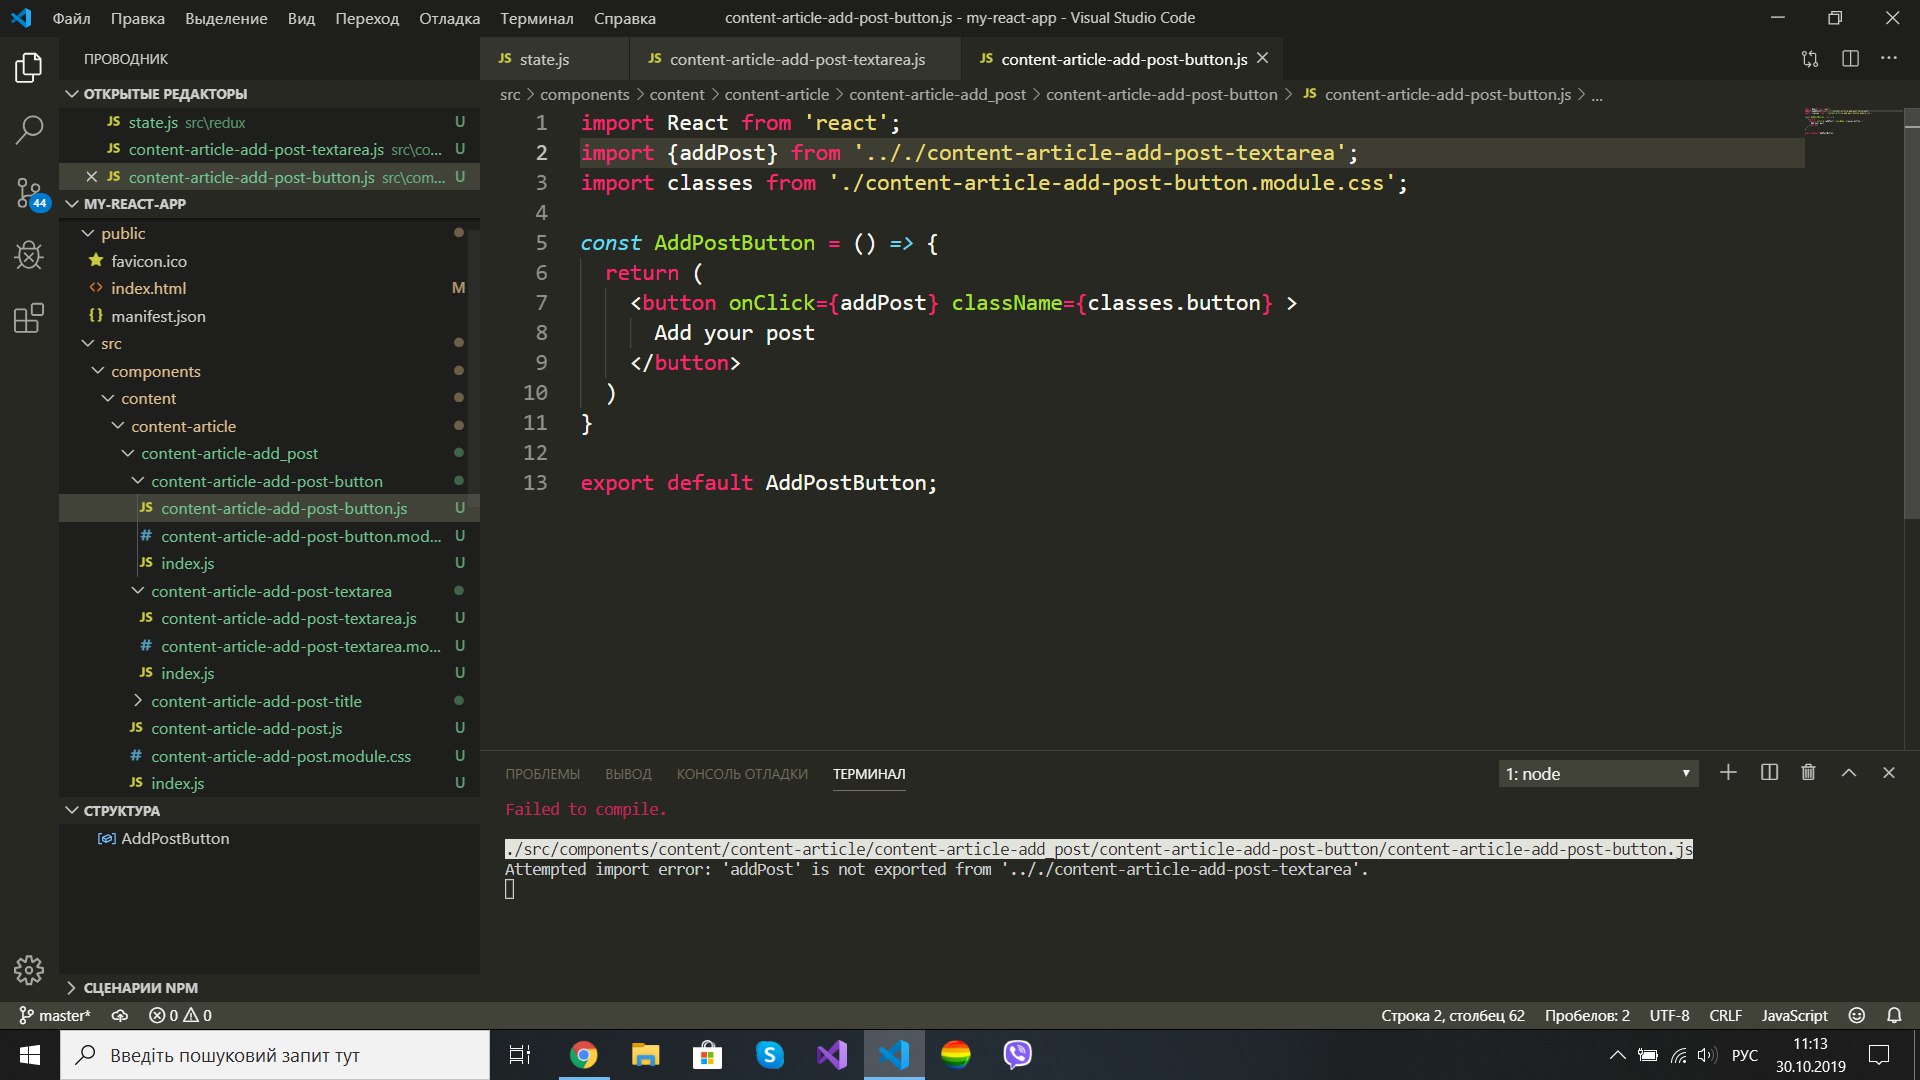The width and height of the screenshot is (1920, 1080).
Task: Expand content-article-add-post-title folder
Action: (x=255, y=701)
